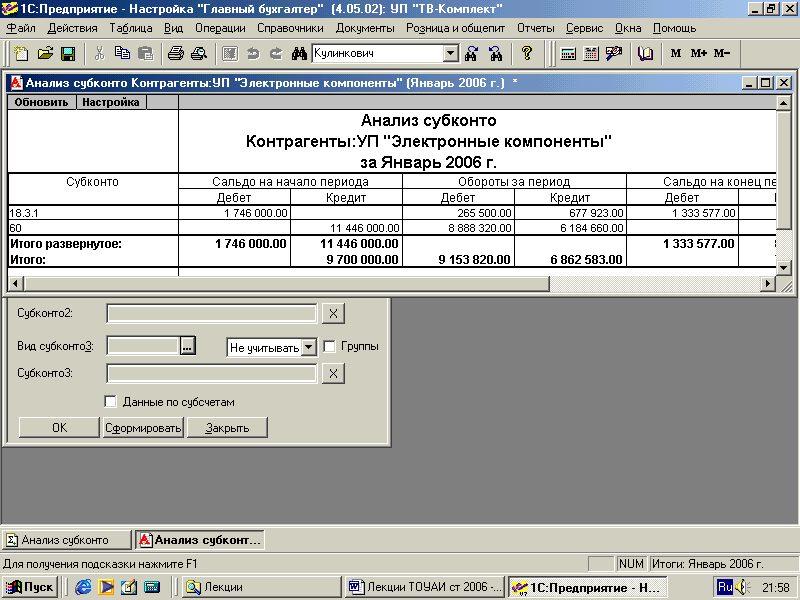Screen dimensions: 800x600
Task: Open the Документы menu
Action: click(x=365, y=28)
